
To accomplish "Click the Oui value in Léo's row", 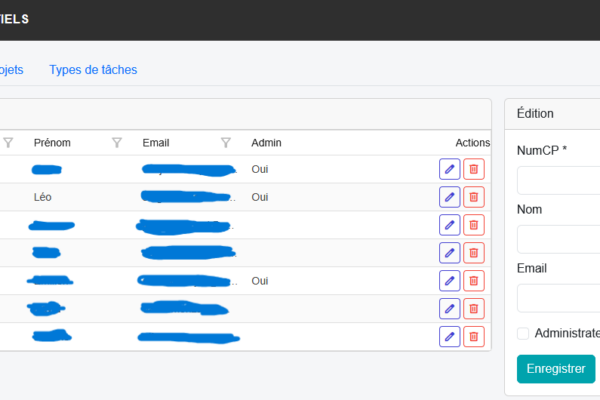I will click(x=260, y=197).
